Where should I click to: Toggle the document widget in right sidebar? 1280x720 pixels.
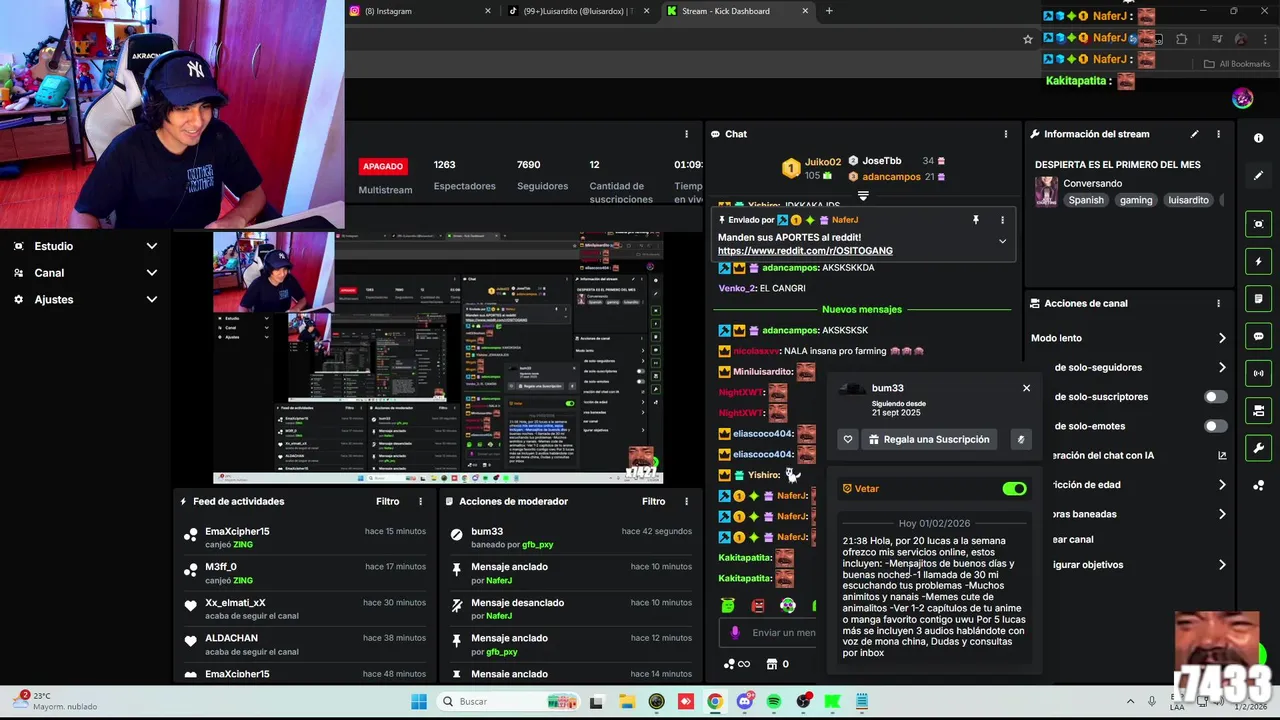tap(1258, 299)
